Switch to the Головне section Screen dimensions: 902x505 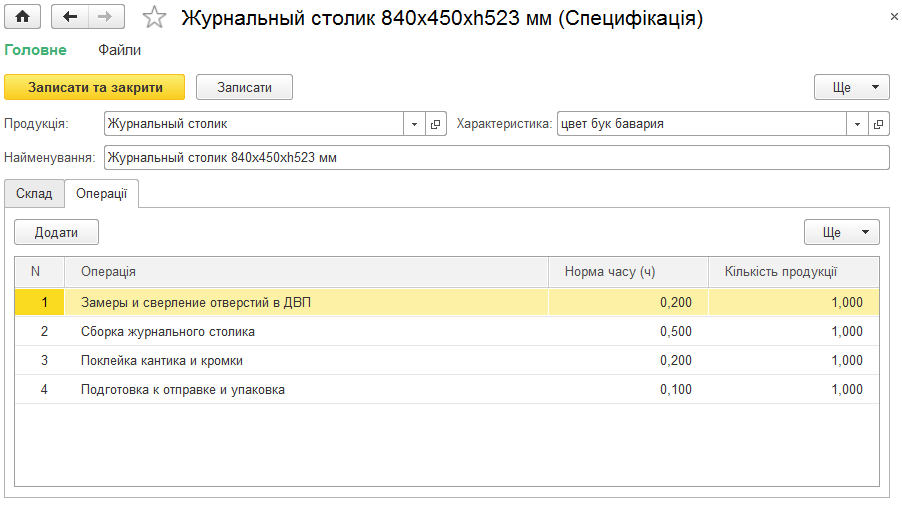click(35, 50)
